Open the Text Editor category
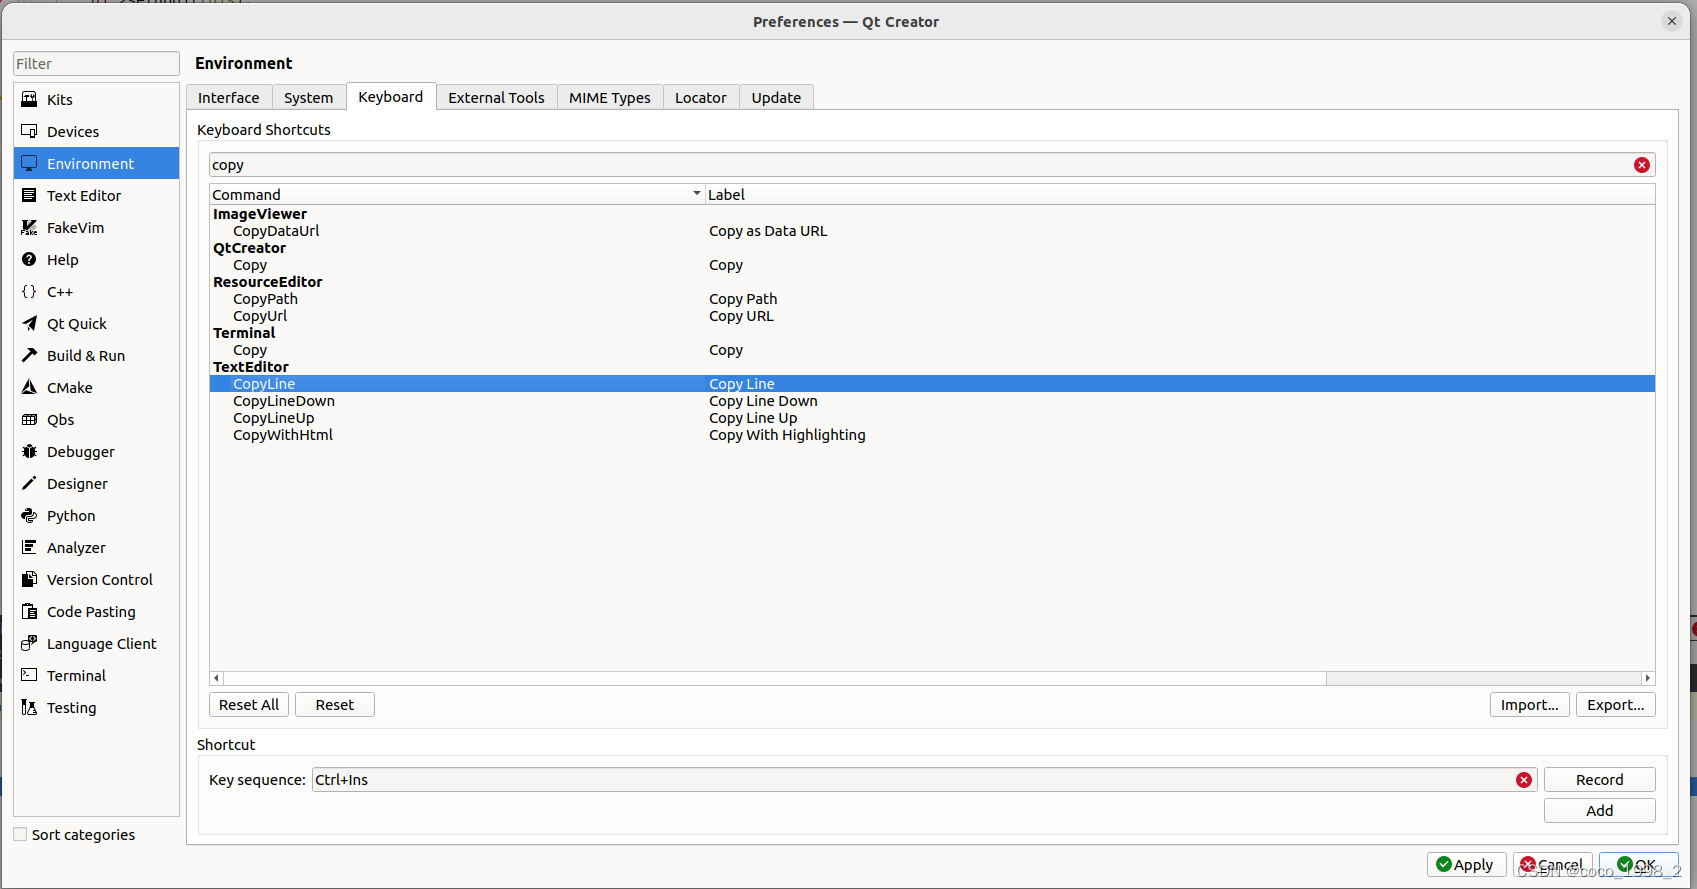This screenshot has width=1697, height=889. [96, 196]
